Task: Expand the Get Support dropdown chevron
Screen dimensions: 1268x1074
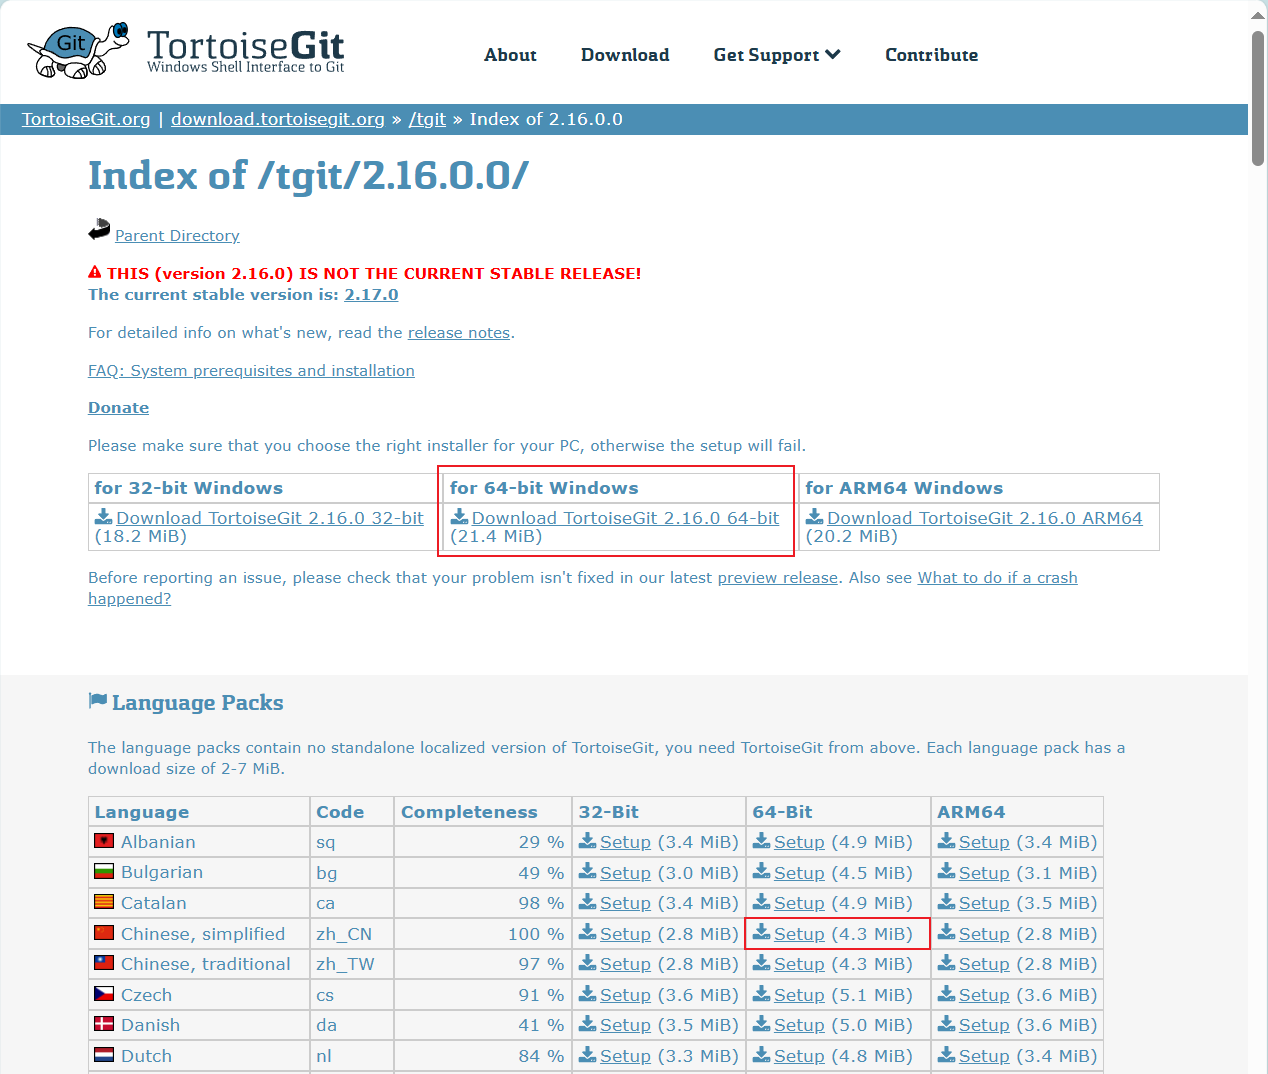Action: pyautogui.click(x=833, y=54)
